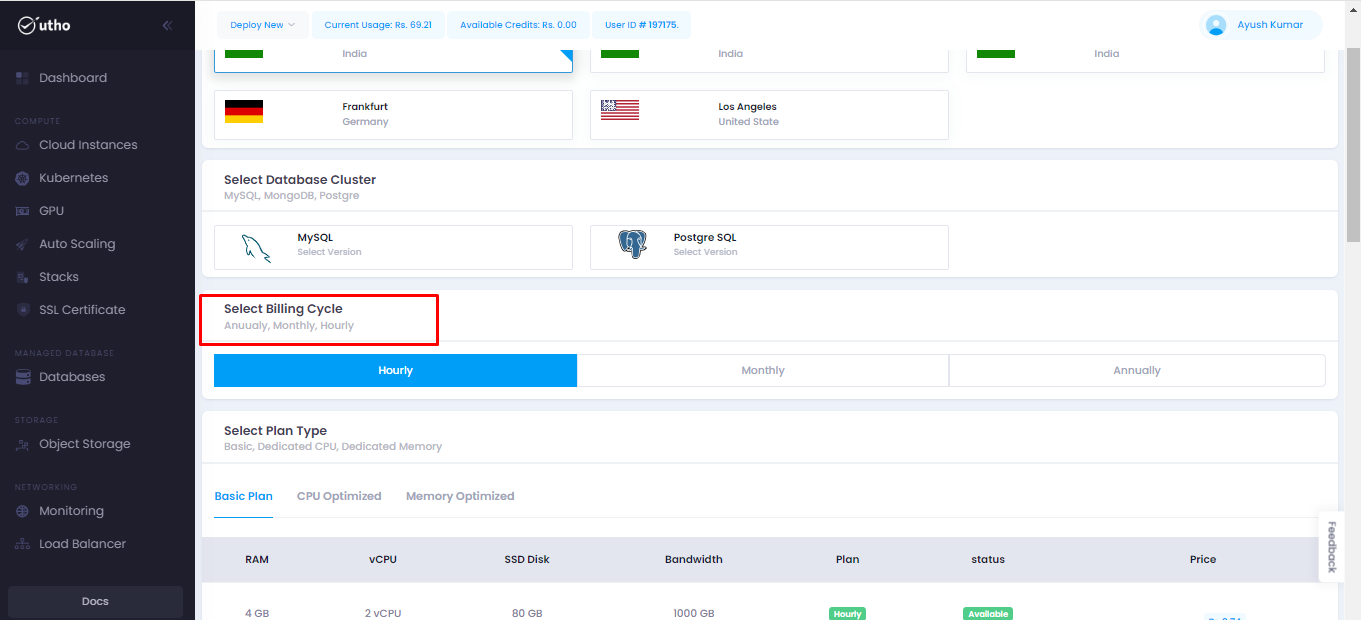
Task: Open the Stacks page
Action: [x=59, y=277]
